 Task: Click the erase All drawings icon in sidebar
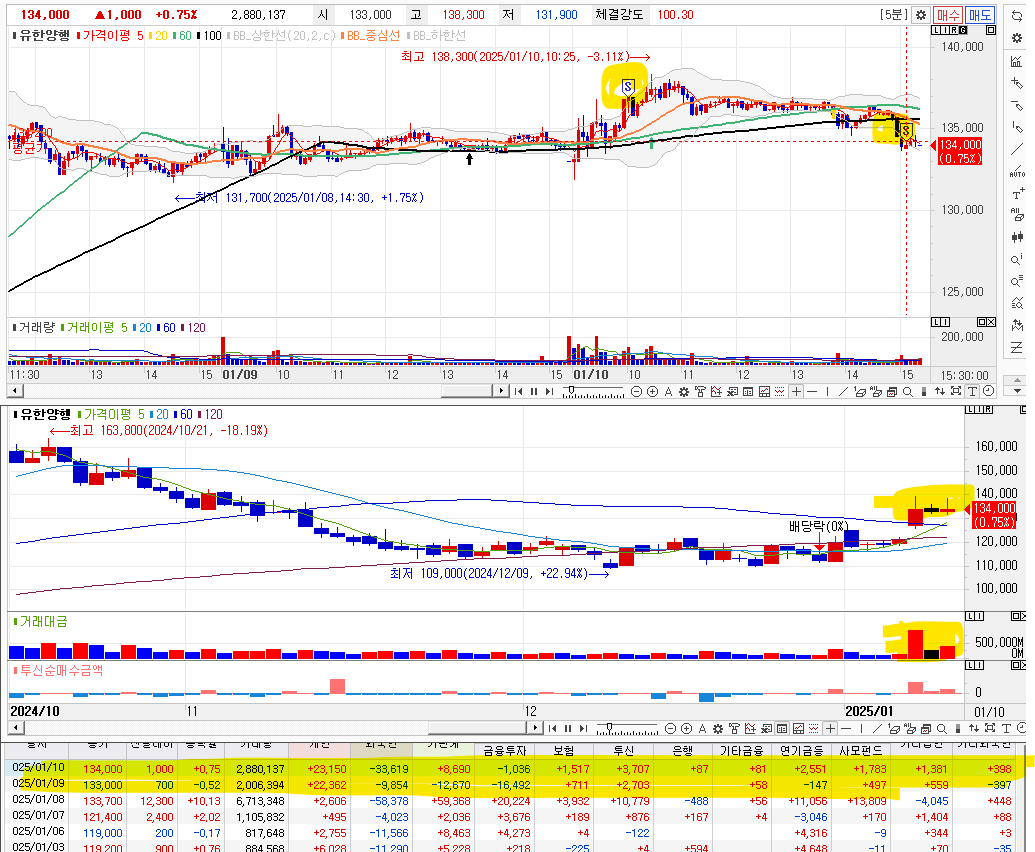point(1017,214)
